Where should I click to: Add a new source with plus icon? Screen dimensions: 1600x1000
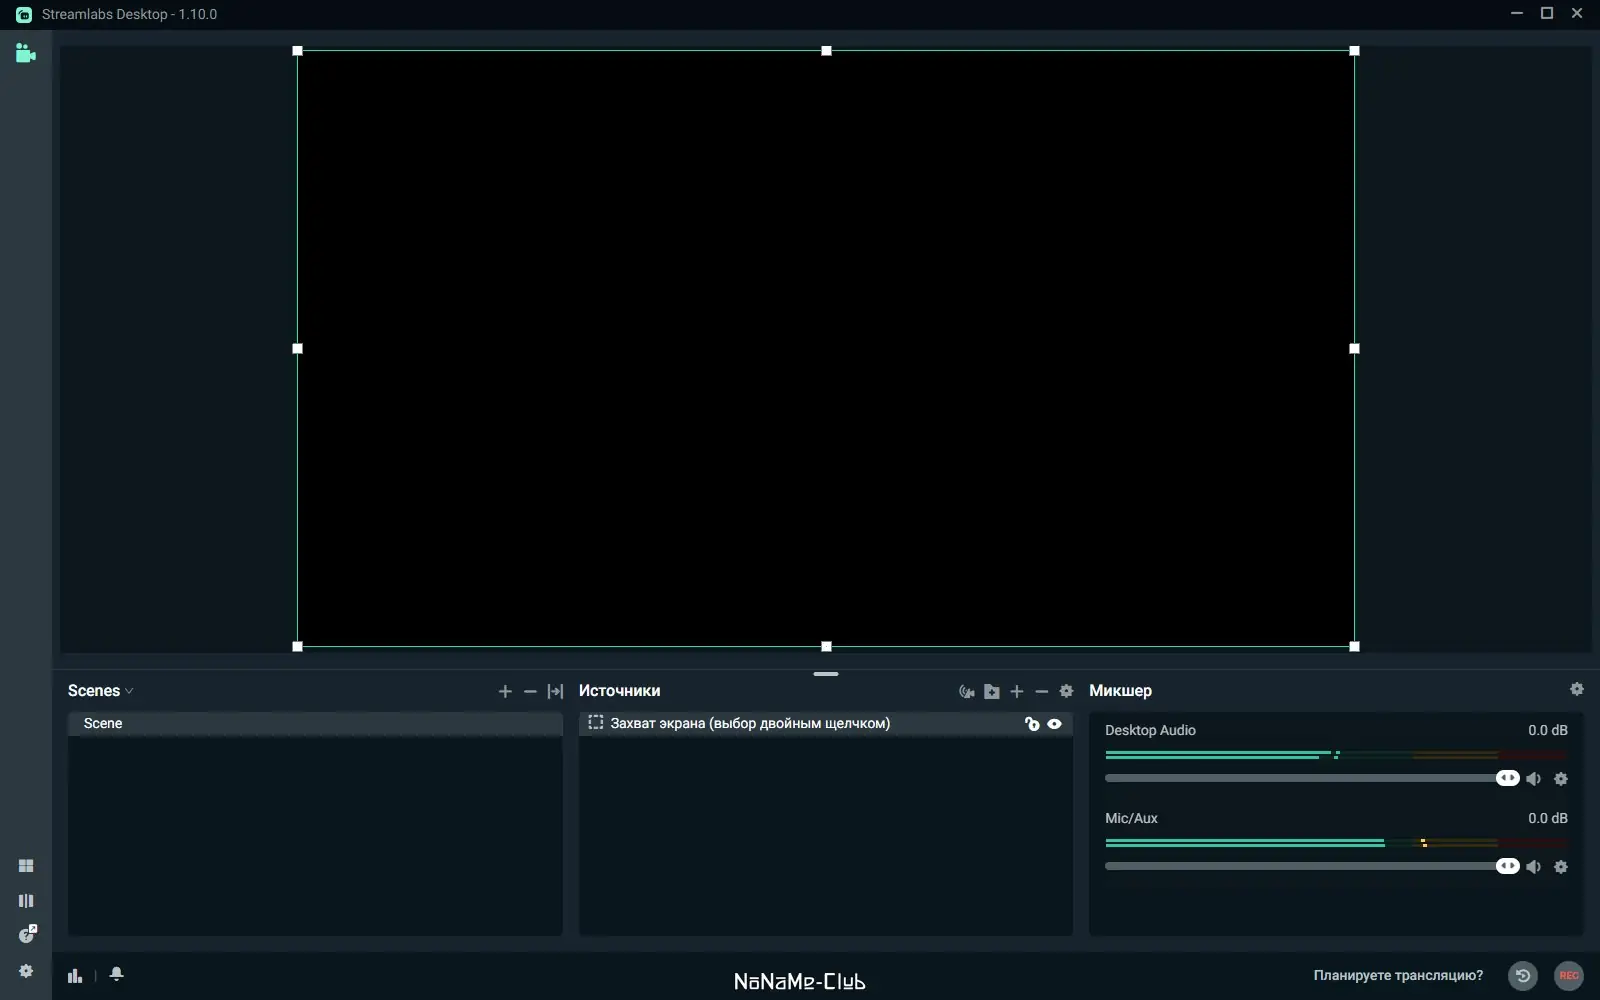pyautogui.click(x=1017, y=691)
